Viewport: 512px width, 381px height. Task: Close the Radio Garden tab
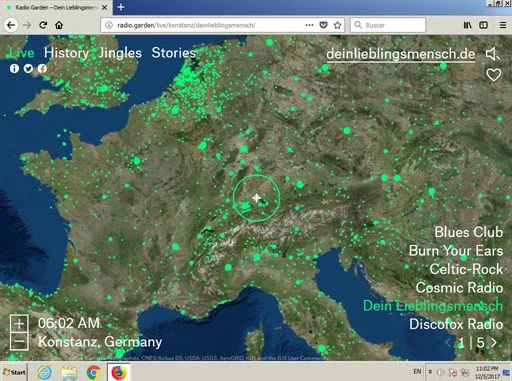coord(104,7)
